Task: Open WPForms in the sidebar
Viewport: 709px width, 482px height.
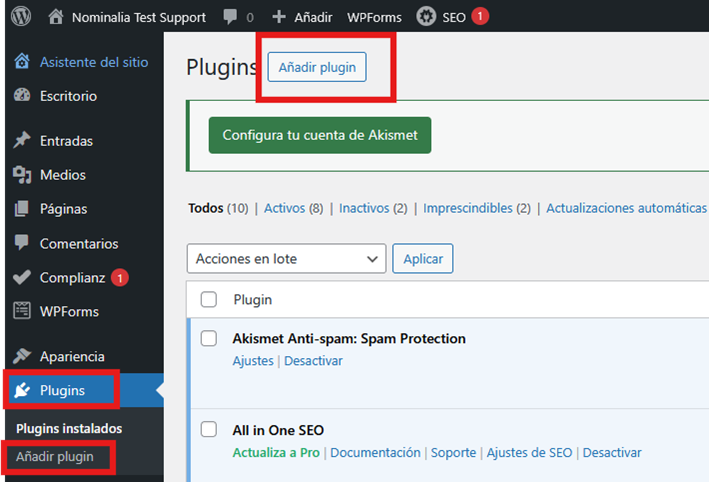Action: (x=69, y=312)
